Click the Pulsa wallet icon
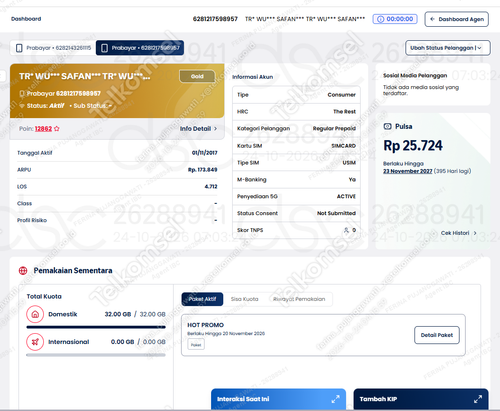Screen dimensions: 500x411 (x=387, y=126)
